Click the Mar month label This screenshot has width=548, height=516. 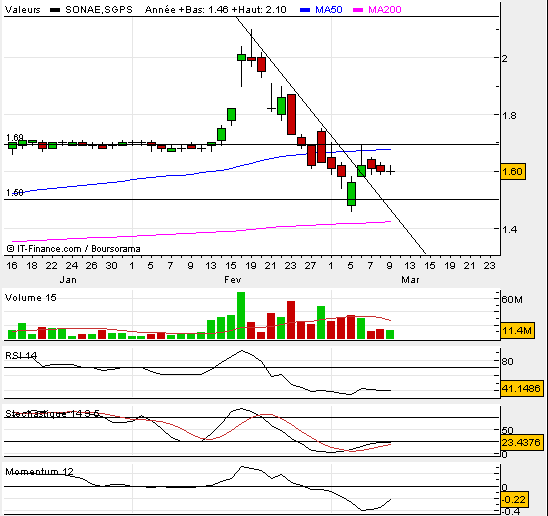coord(410,280)
